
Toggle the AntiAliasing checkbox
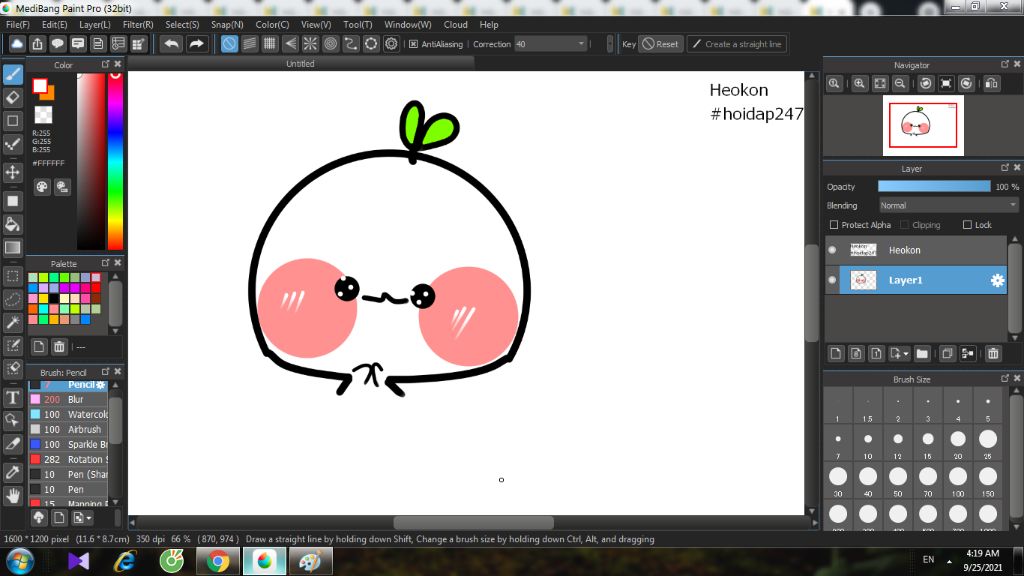pos(413,44)
